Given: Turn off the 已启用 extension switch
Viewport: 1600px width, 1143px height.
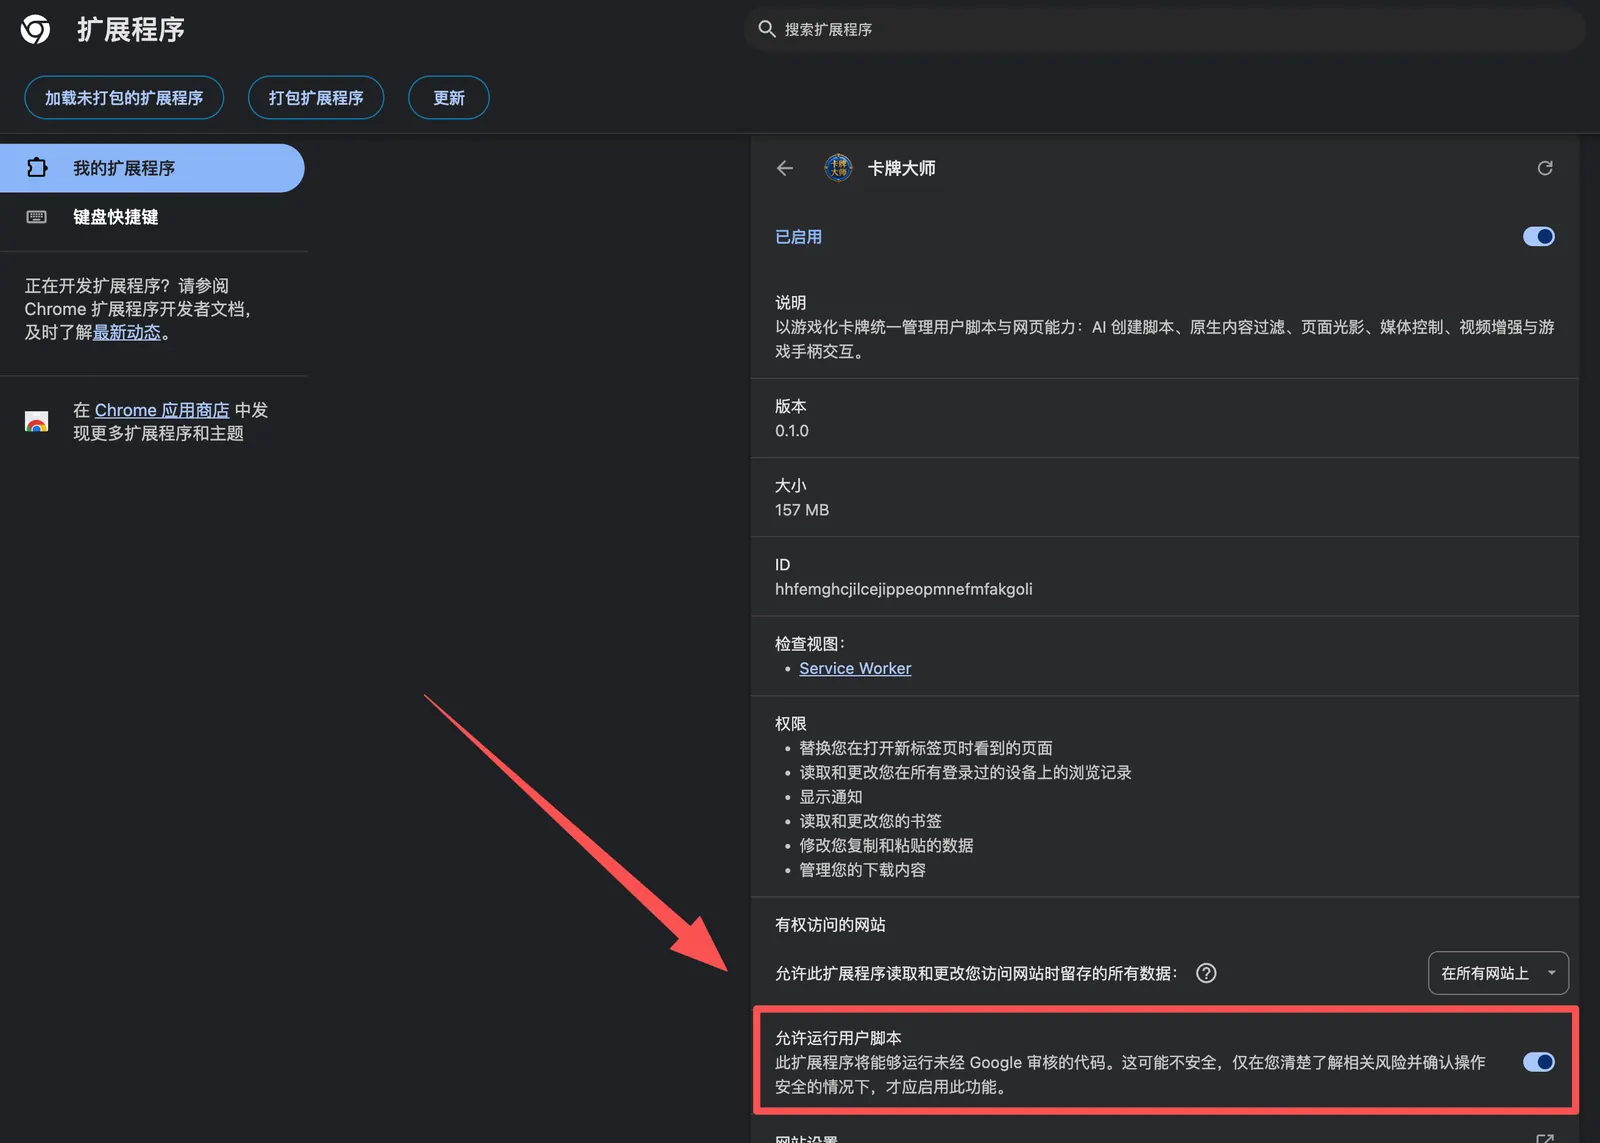Looking at the screenshot, I should (x=1539, y=237).
